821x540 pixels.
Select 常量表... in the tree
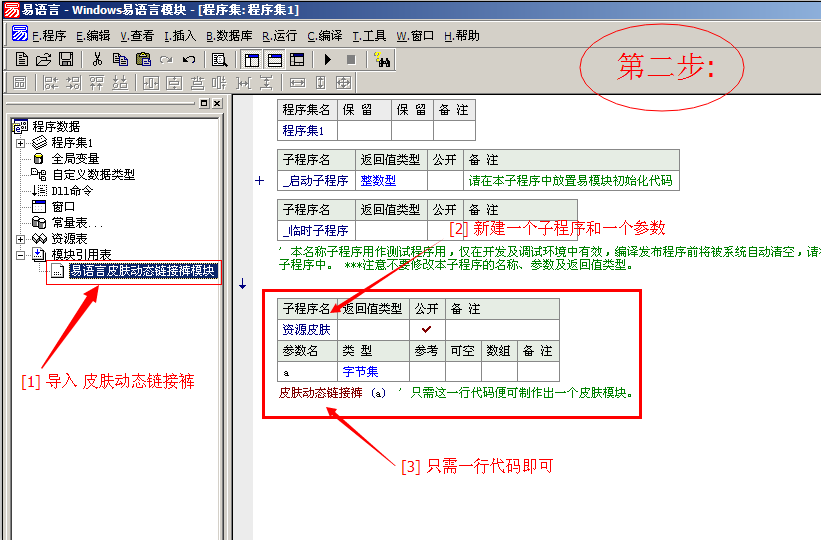[x=77, y=223]
